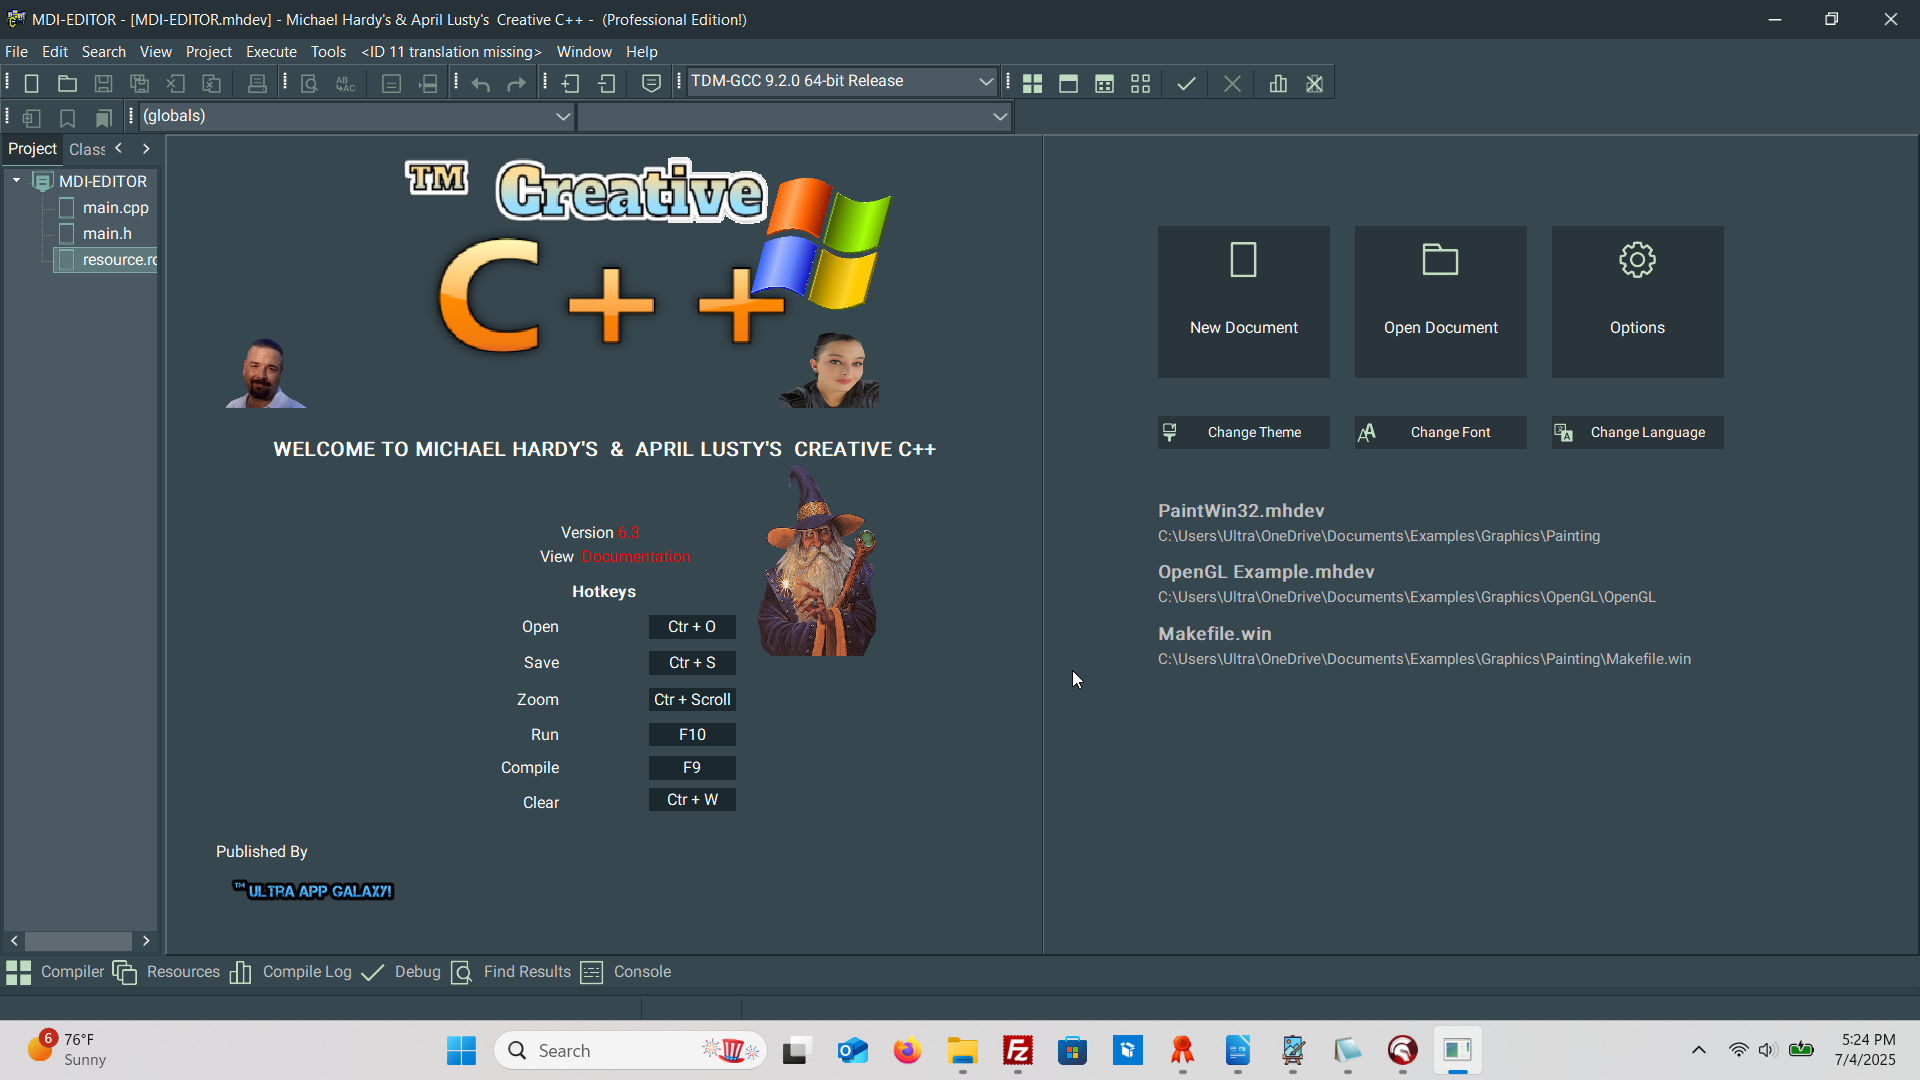Click the Change Font letter icon
Screen dimensions: 1920x1080
click(1366, 432)
